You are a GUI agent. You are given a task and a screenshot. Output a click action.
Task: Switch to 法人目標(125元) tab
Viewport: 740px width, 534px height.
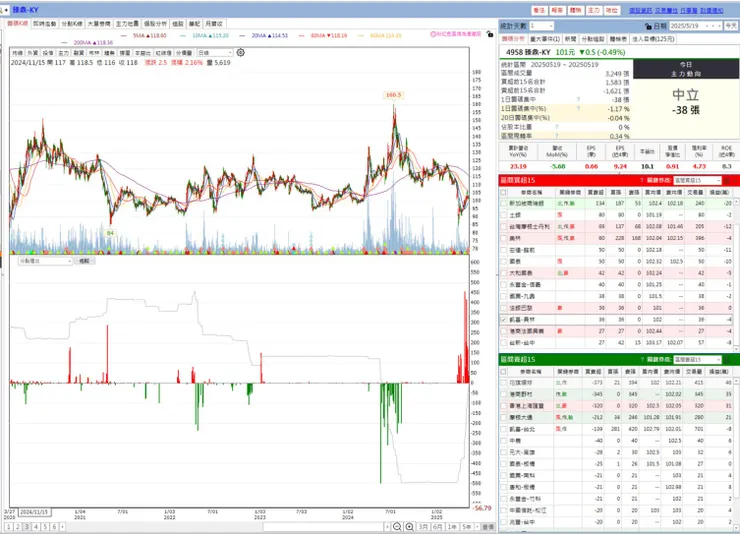pos(653,39)
